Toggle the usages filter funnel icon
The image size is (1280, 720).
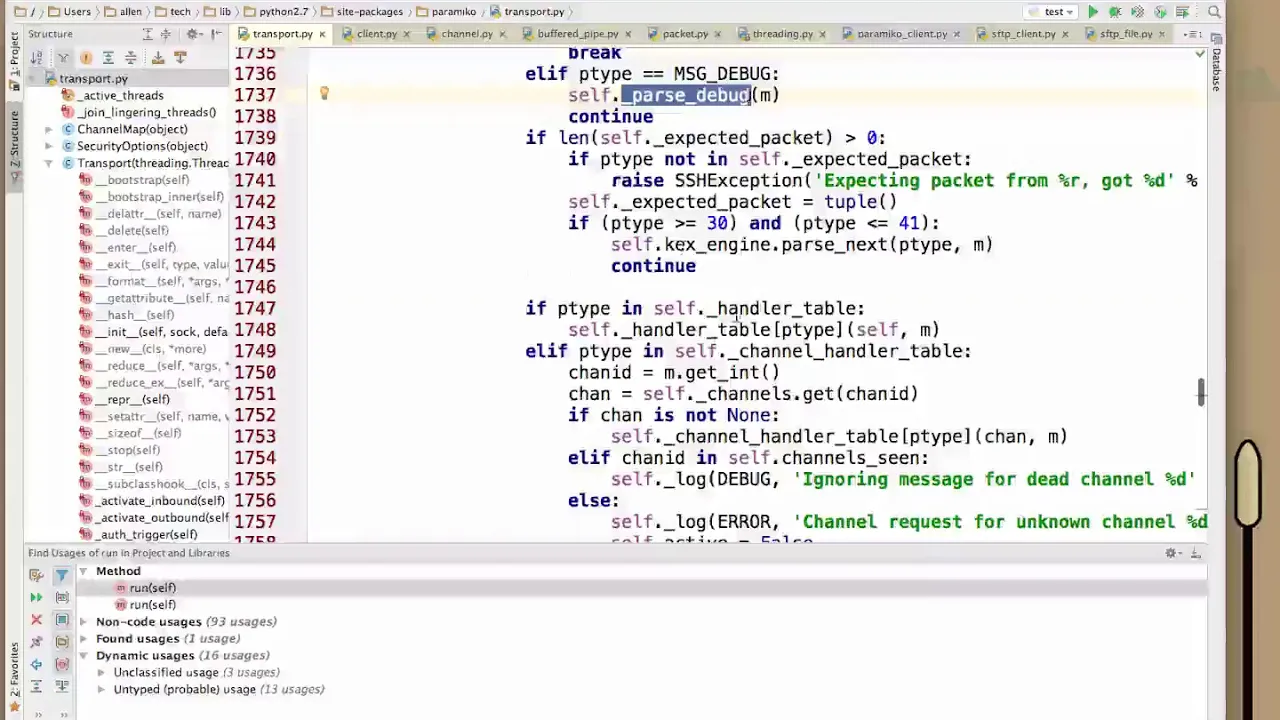pyautogui.click(x=62, y=575)
